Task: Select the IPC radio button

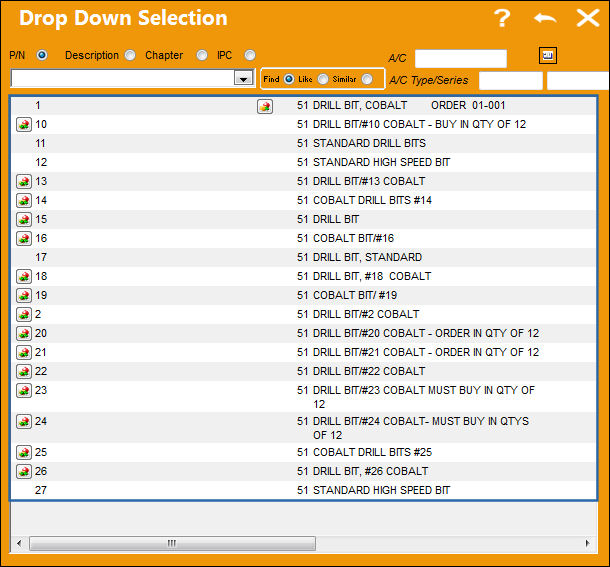Action: [250, 55]
